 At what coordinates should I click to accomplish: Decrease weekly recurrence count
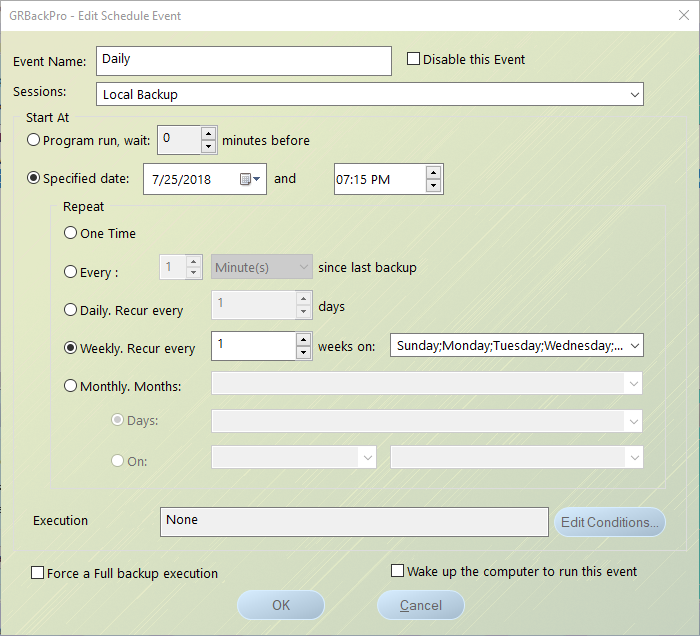304,353
